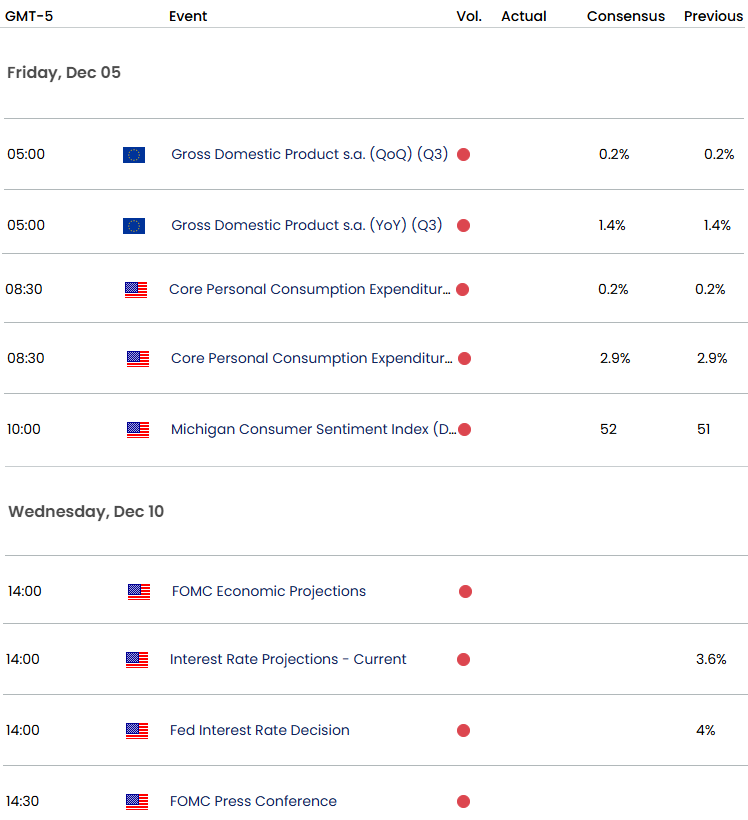
Task: Click the US flag beside FOMC Press Conference
Action: (137, 802)
